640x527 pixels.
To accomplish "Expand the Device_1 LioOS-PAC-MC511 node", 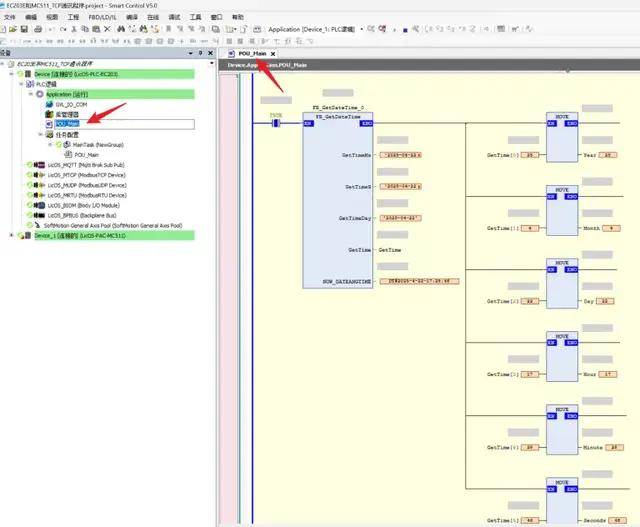I will pyautogui.click(x=12, y=236).
